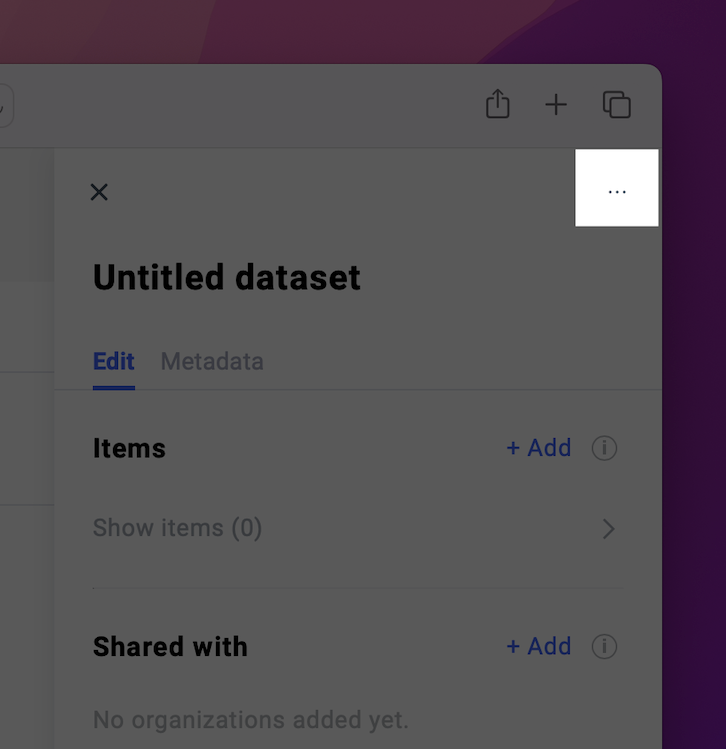Add a new item via Items + Add
726x749 pixels.
pos(538,448)
